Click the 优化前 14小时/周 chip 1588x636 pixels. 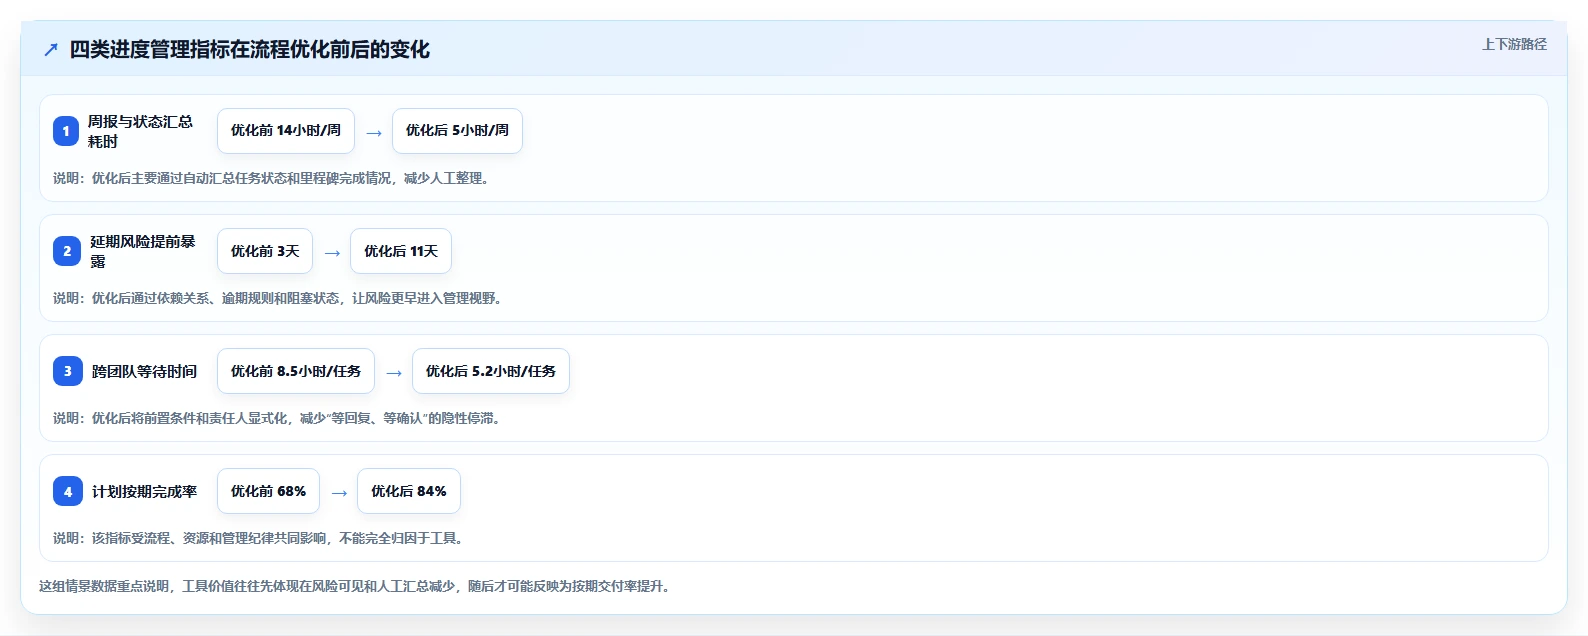286,131
